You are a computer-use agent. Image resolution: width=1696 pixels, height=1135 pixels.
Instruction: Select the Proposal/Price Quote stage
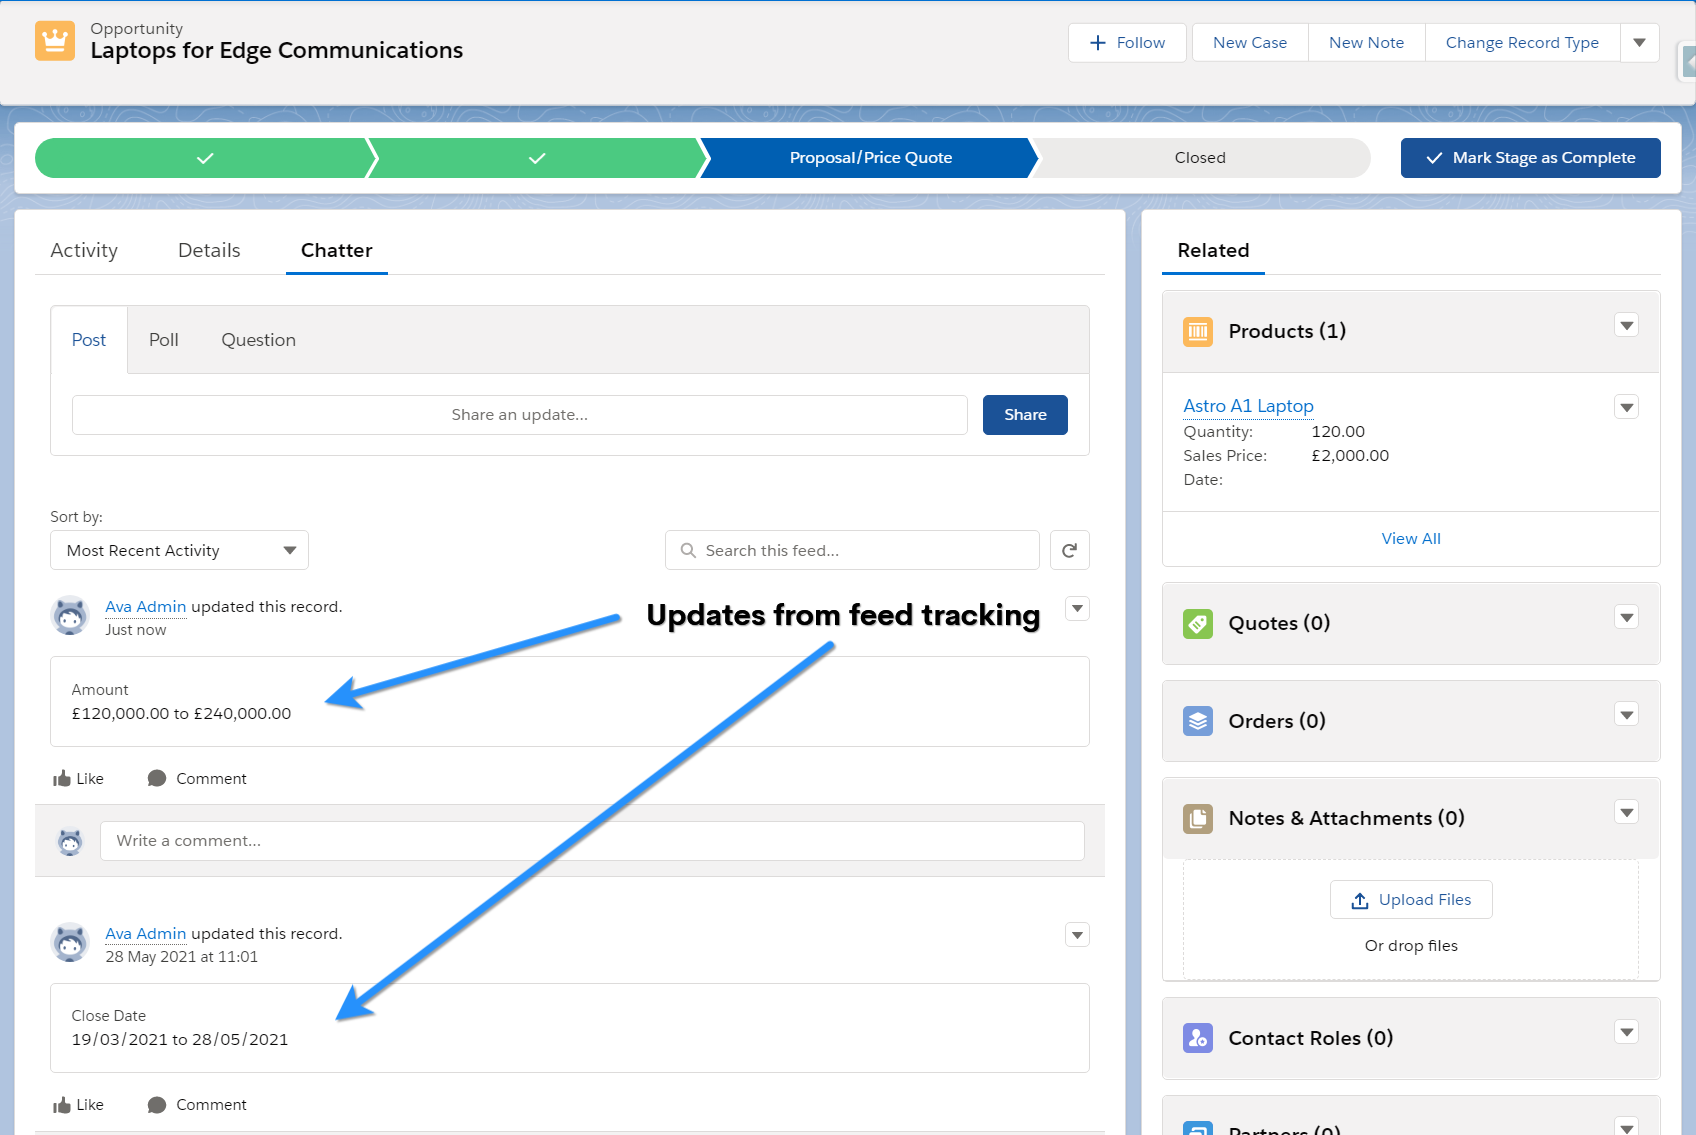tap(870, 158)
